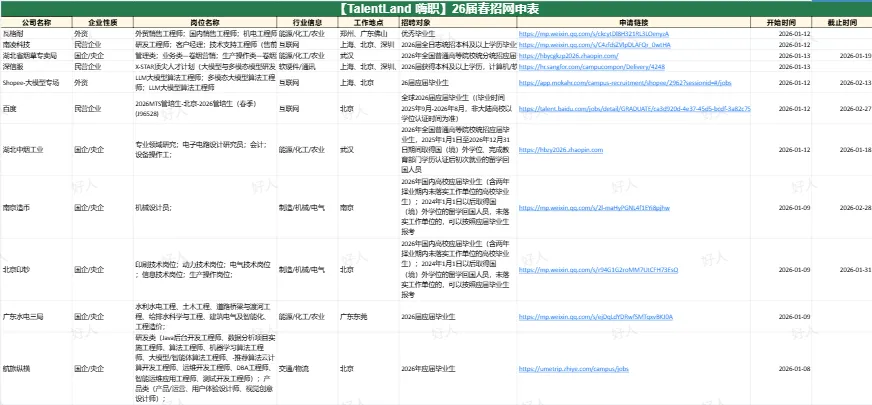Open the application link in the 北京印钞 row
The width and height of the screenshot is (872, 405).
tap(598, 270)
